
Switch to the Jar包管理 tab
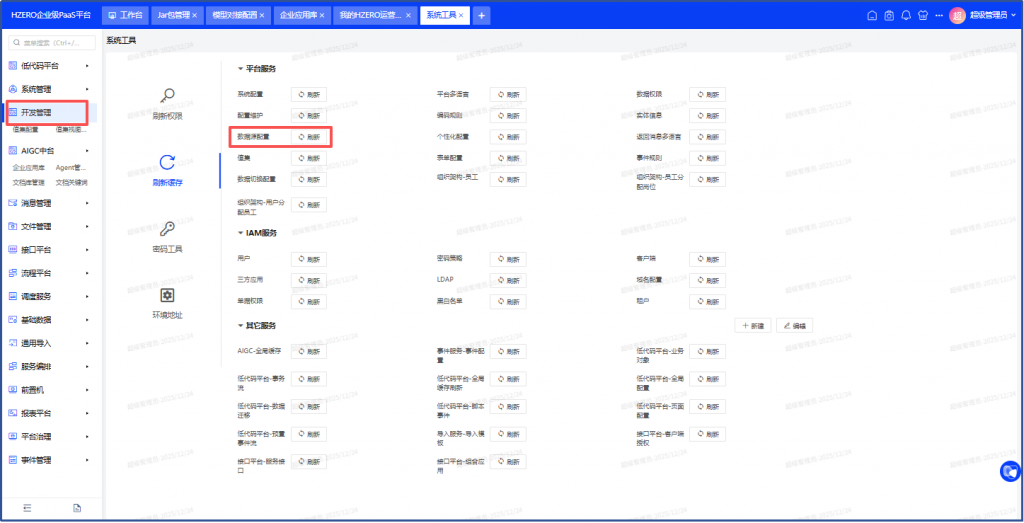click(174, 16)
